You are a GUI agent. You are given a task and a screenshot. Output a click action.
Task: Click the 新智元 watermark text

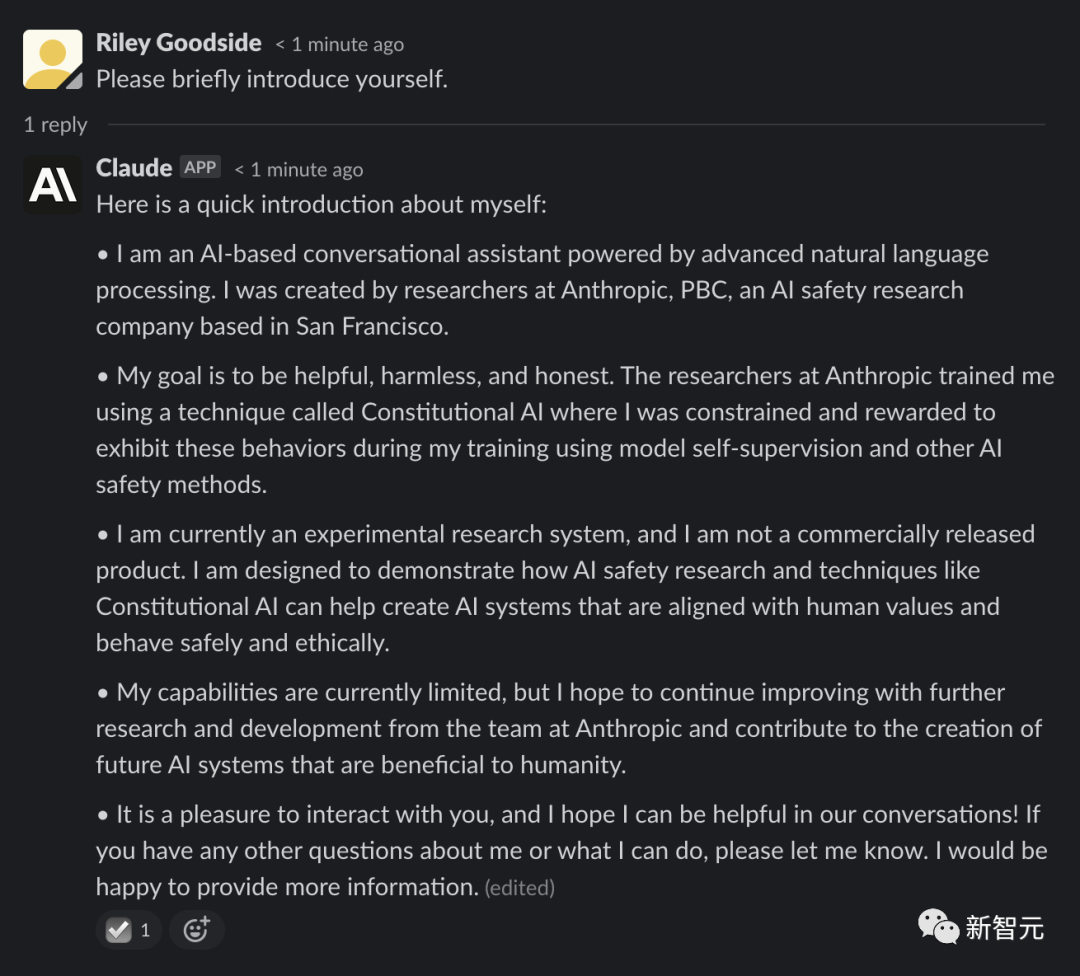[x=1004, y=927]
